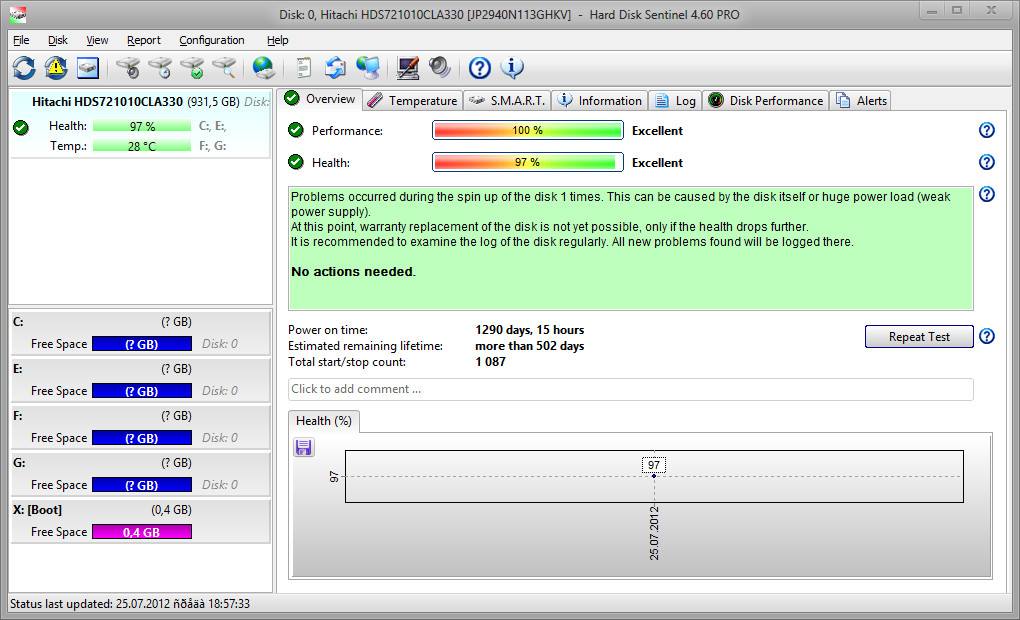The width and height of the screenshot is (1020, 620).
Task: Open the Disk menu
Action: (58, 40)
